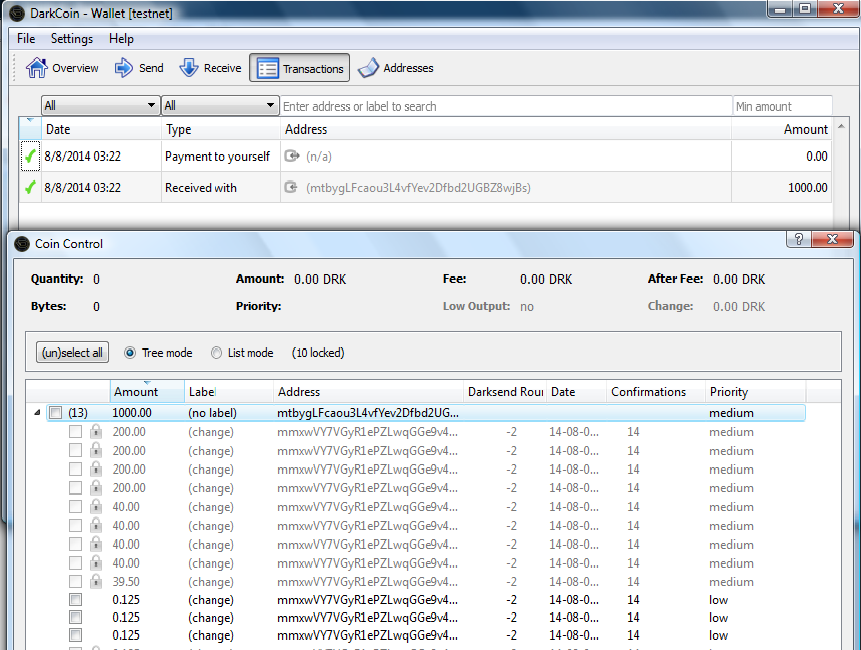Image resolution: width=861 pixels, height=650 pixels.
Task: Click the Min amount field
Action: click(x=782, y=106)
